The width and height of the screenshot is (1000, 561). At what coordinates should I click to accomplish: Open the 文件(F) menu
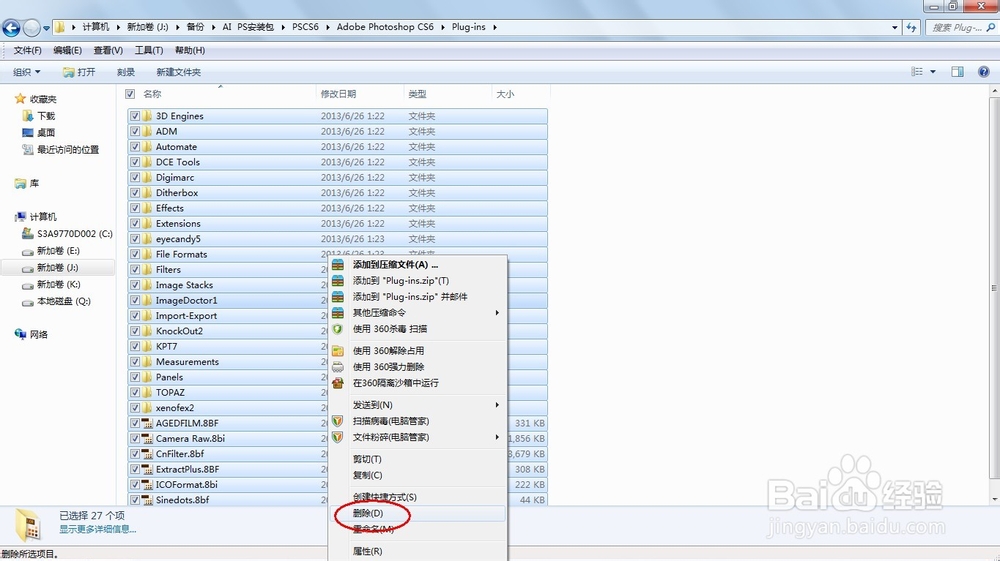pos(27,50)
